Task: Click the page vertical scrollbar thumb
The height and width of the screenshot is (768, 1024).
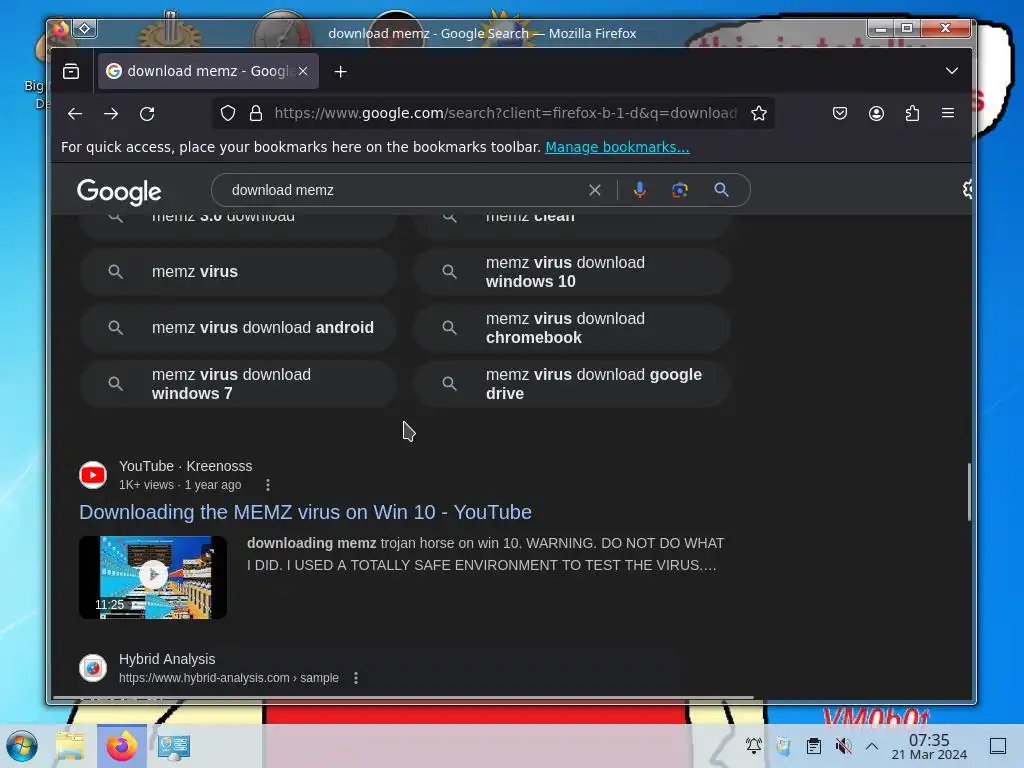Action: [x=969, y=492]
